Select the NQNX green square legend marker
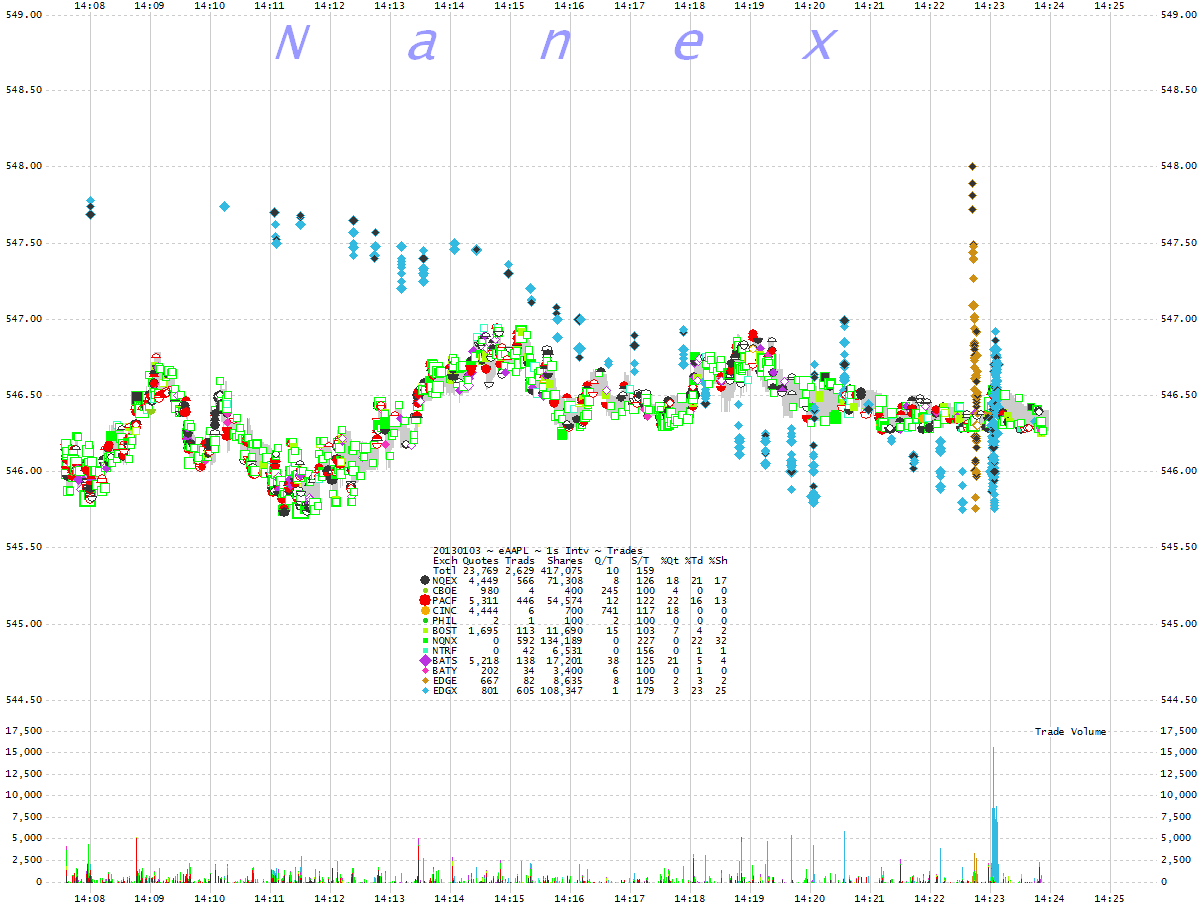The height and width of the screenshot is (905, 1203). tap(426, 640)
